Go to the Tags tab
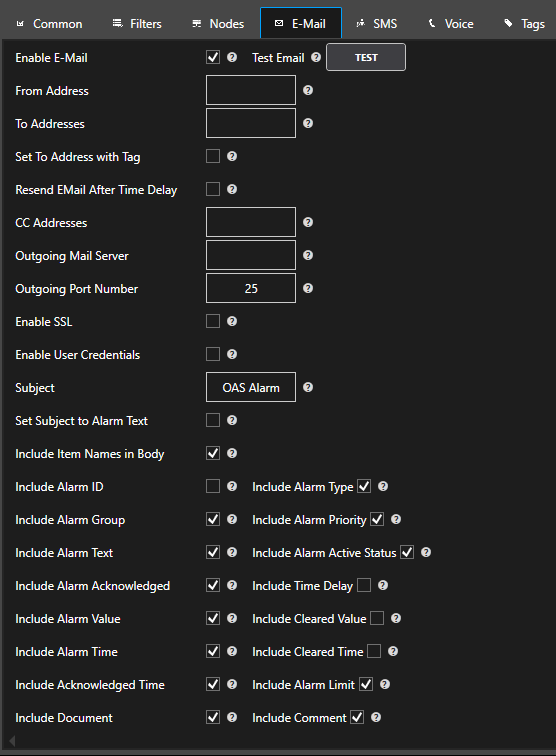The width and height of the screenshot is (556, 756). (525, 24)
